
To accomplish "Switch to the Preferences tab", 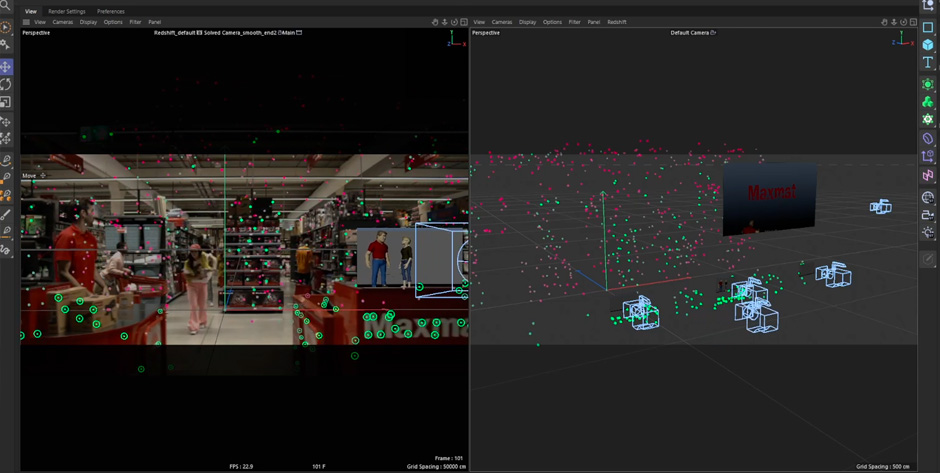I will 110,11.
